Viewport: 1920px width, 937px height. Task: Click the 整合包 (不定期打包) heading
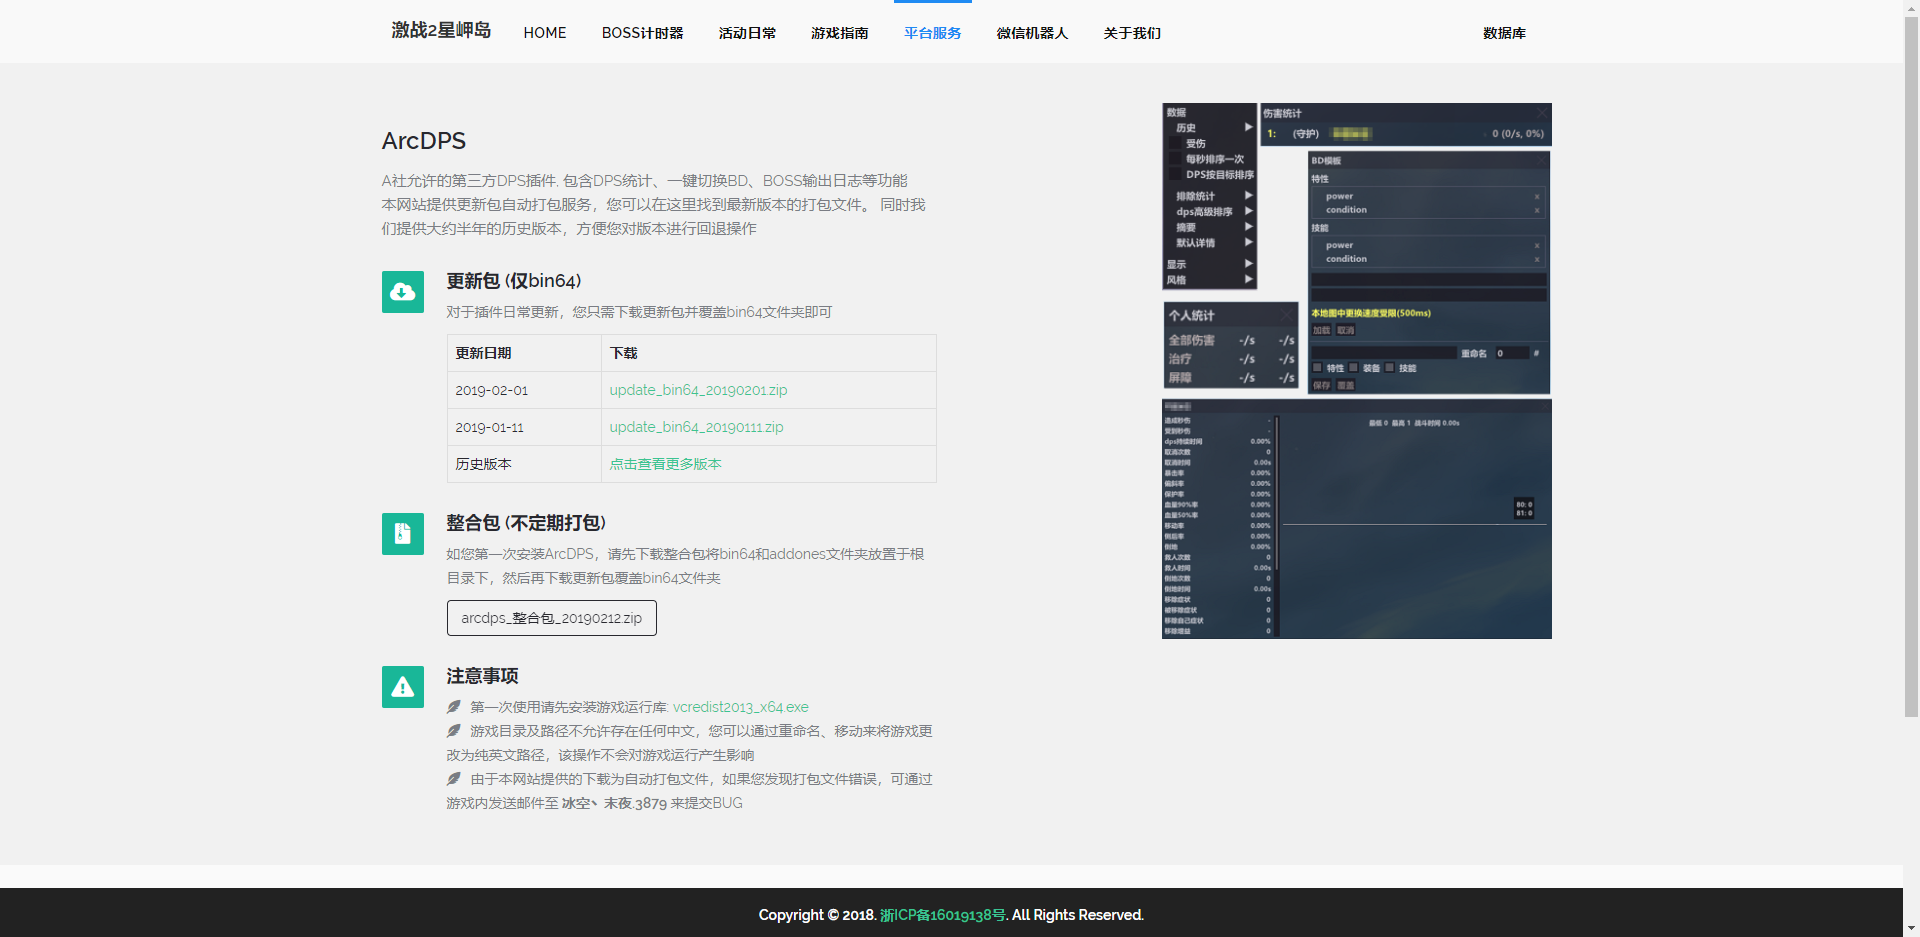point(526,523)
